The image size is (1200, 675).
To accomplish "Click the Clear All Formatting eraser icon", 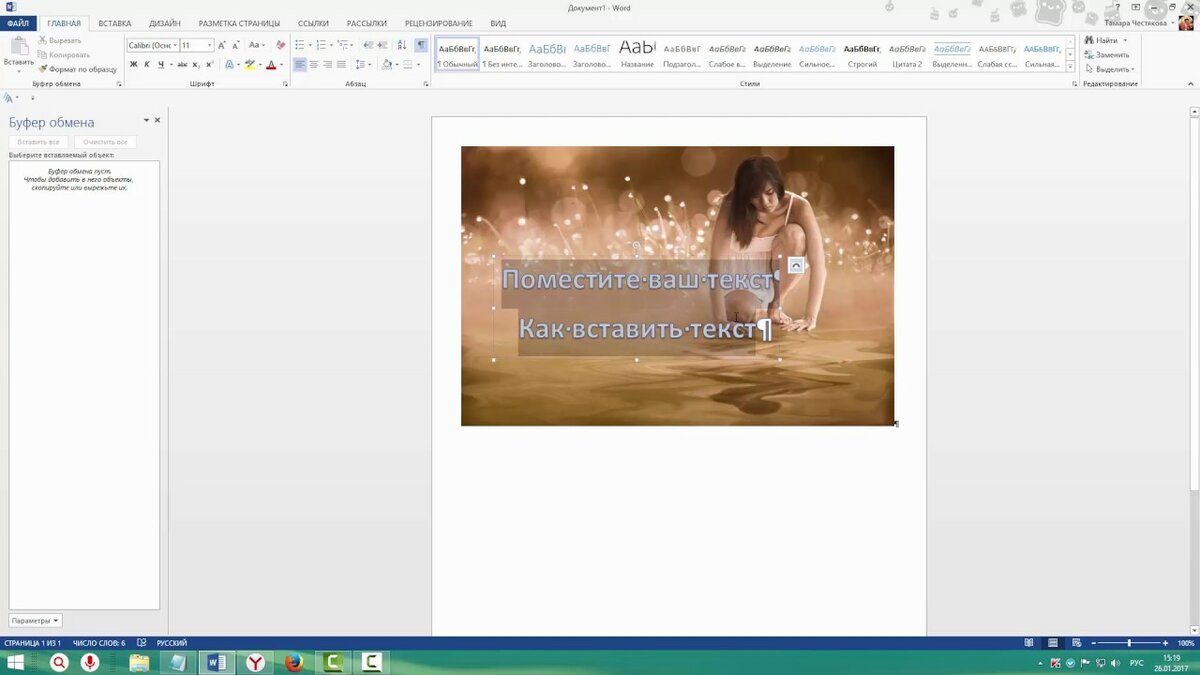I will click(x=282, y=45).
